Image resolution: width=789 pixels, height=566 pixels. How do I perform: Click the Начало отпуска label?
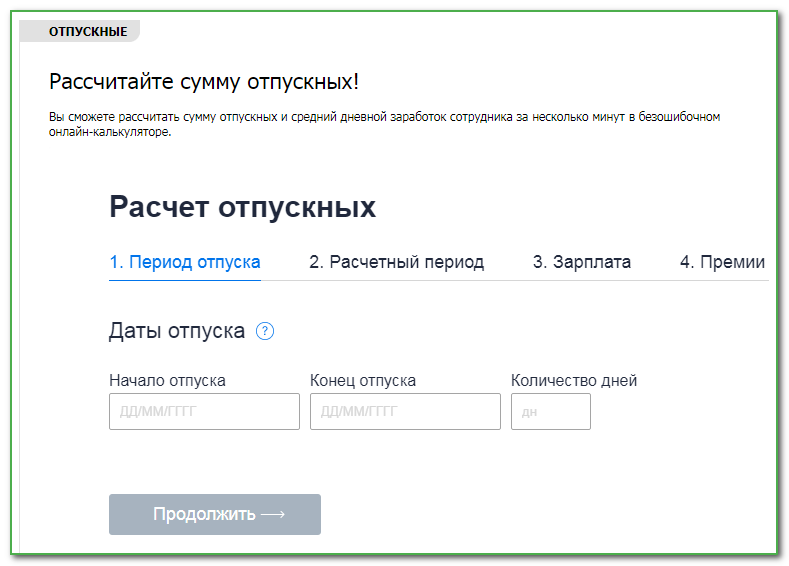(x=167, y=380)
